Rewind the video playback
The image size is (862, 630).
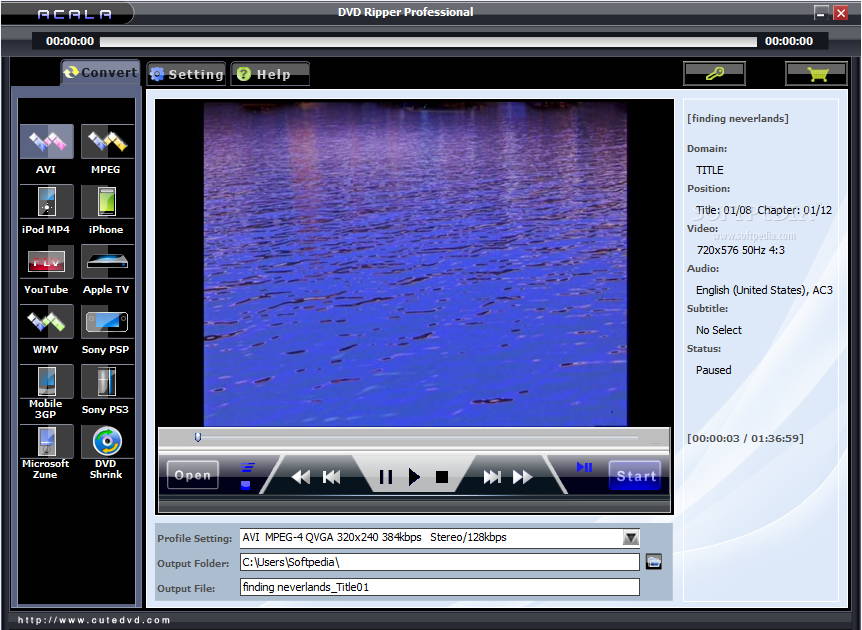tap(301, 477)
